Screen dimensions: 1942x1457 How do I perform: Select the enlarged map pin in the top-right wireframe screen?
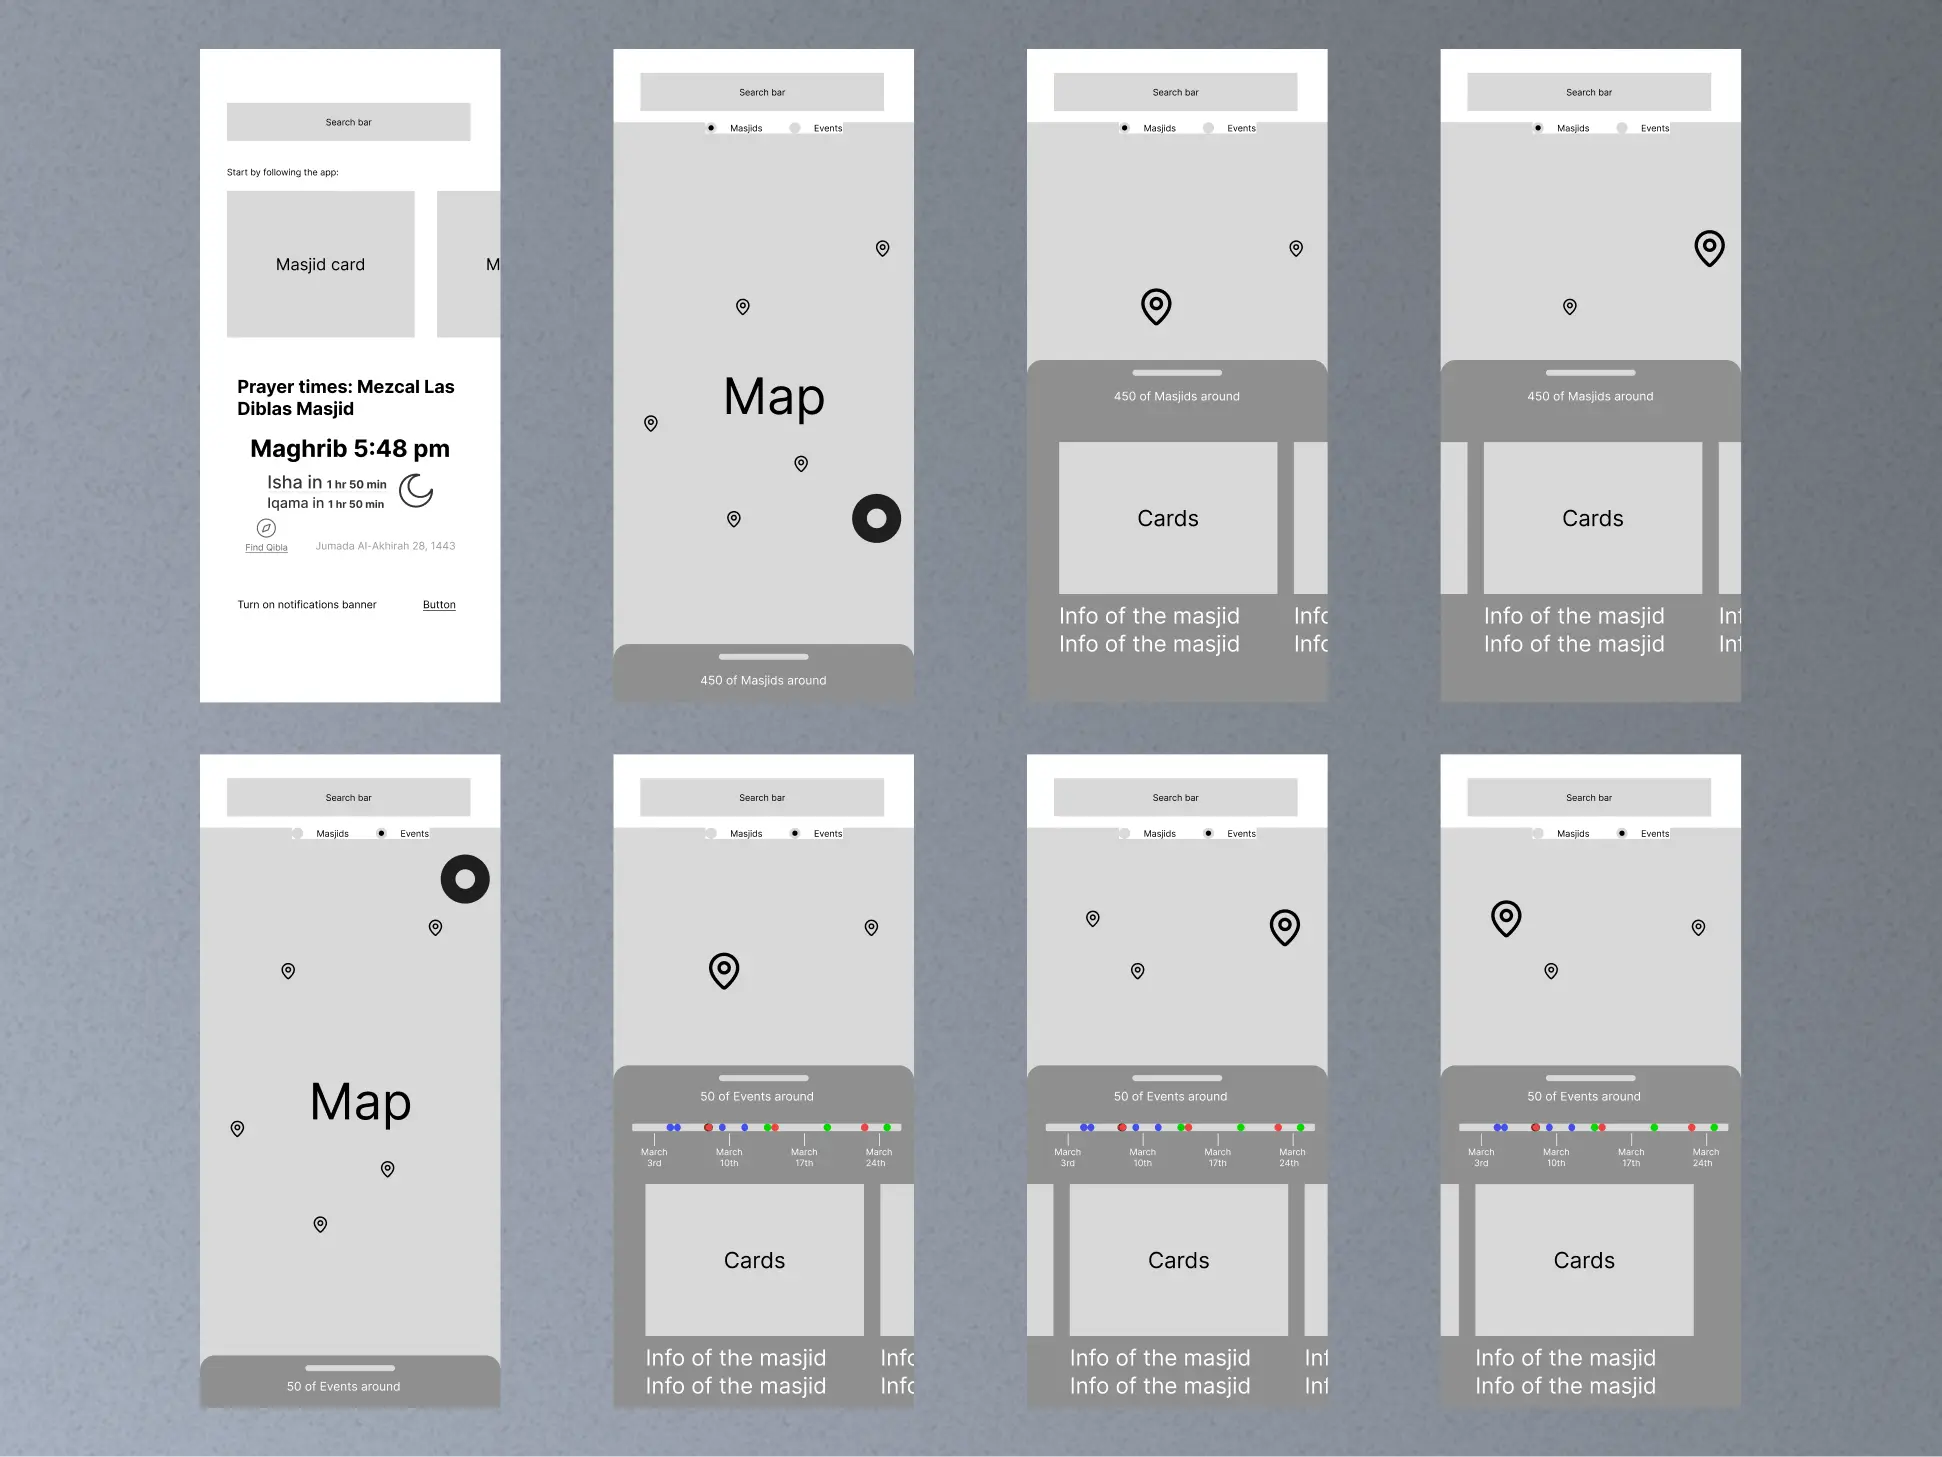(x=1709, y=247)
